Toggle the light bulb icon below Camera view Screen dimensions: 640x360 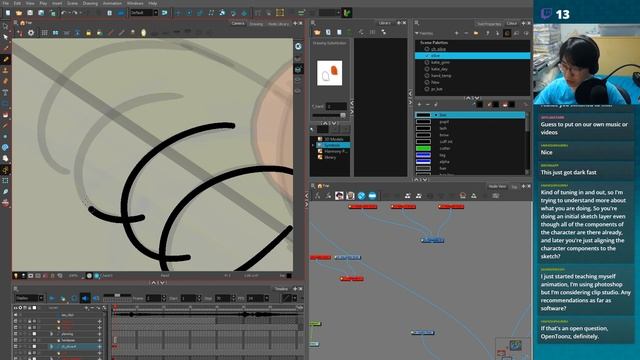coord(16,276)
